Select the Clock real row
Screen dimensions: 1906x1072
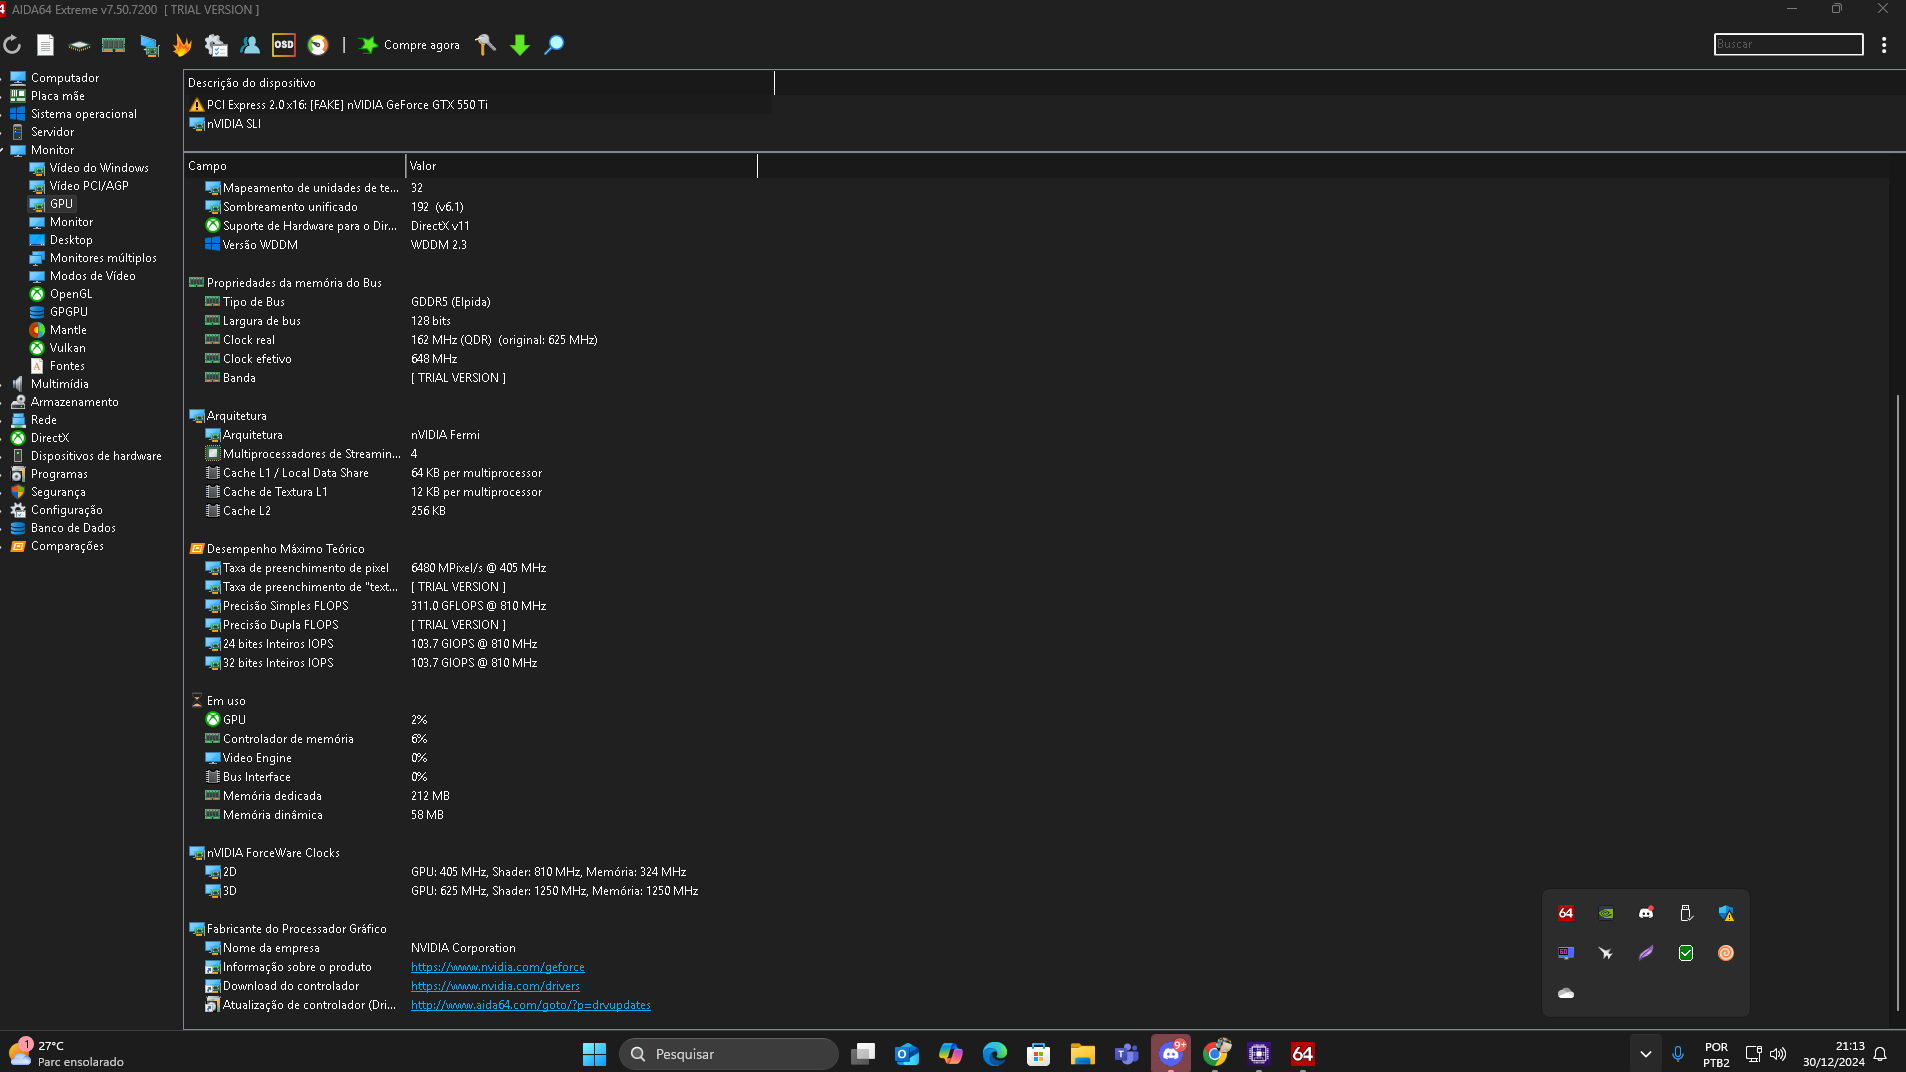[x=400, y=340]
